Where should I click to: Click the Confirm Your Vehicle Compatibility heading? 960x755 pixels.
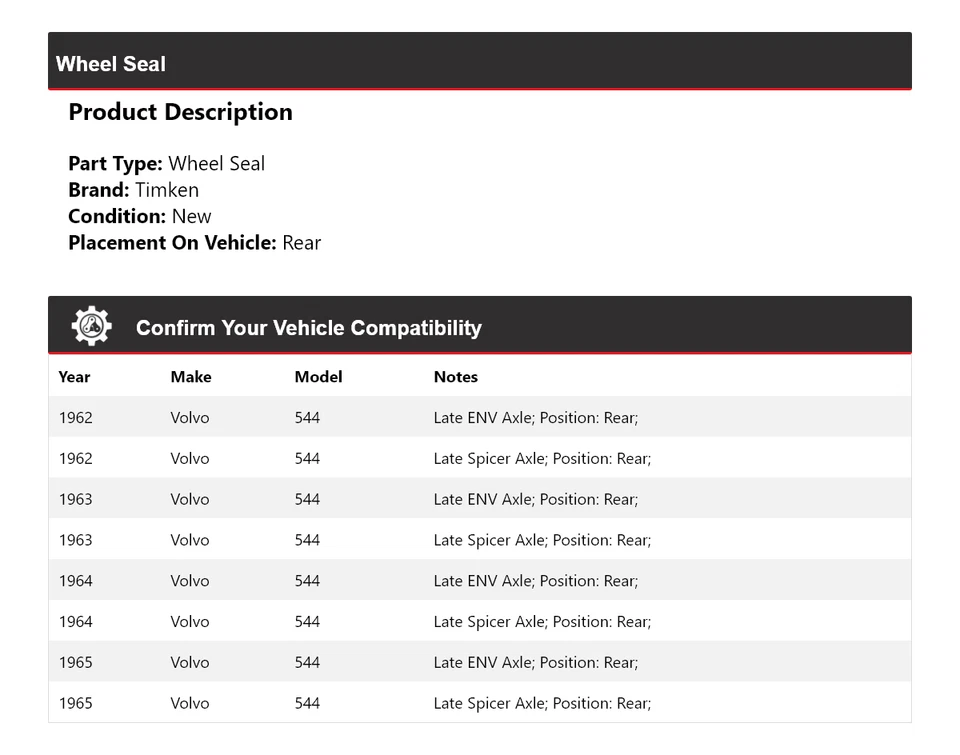click(308, 328)
